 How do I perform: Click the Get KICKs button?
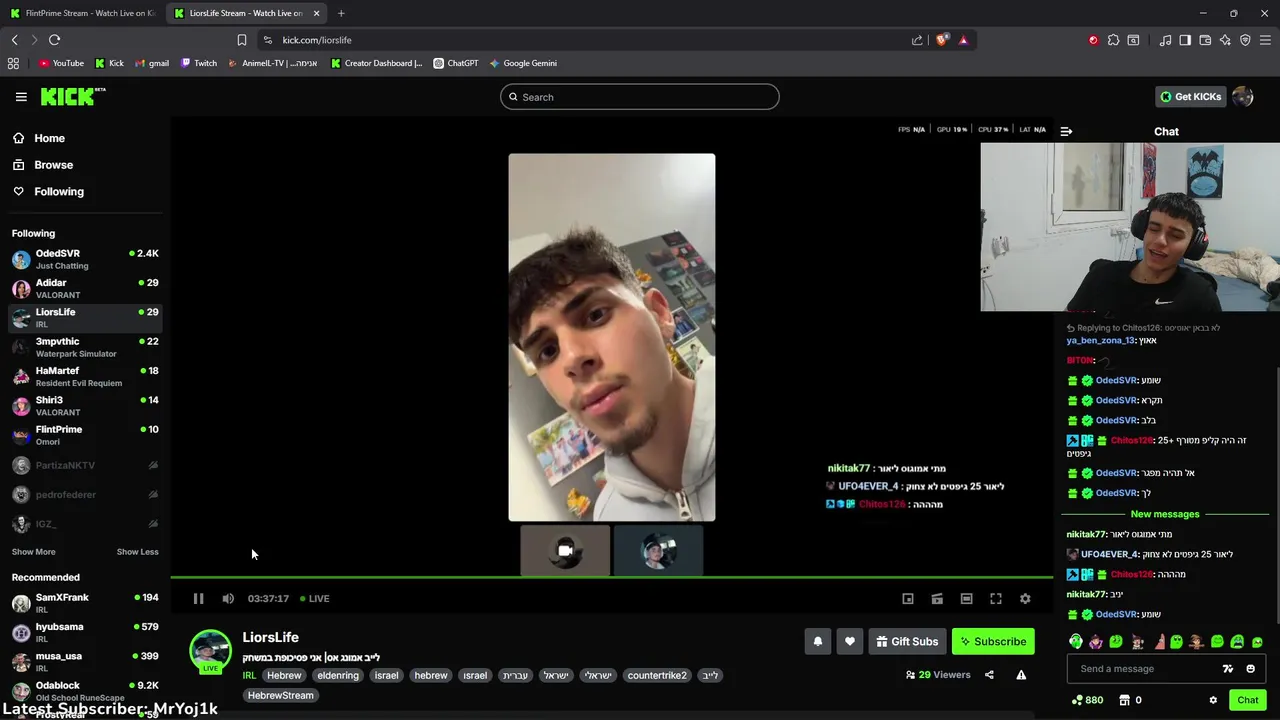pyautogui.click(x=1190, y=97)
